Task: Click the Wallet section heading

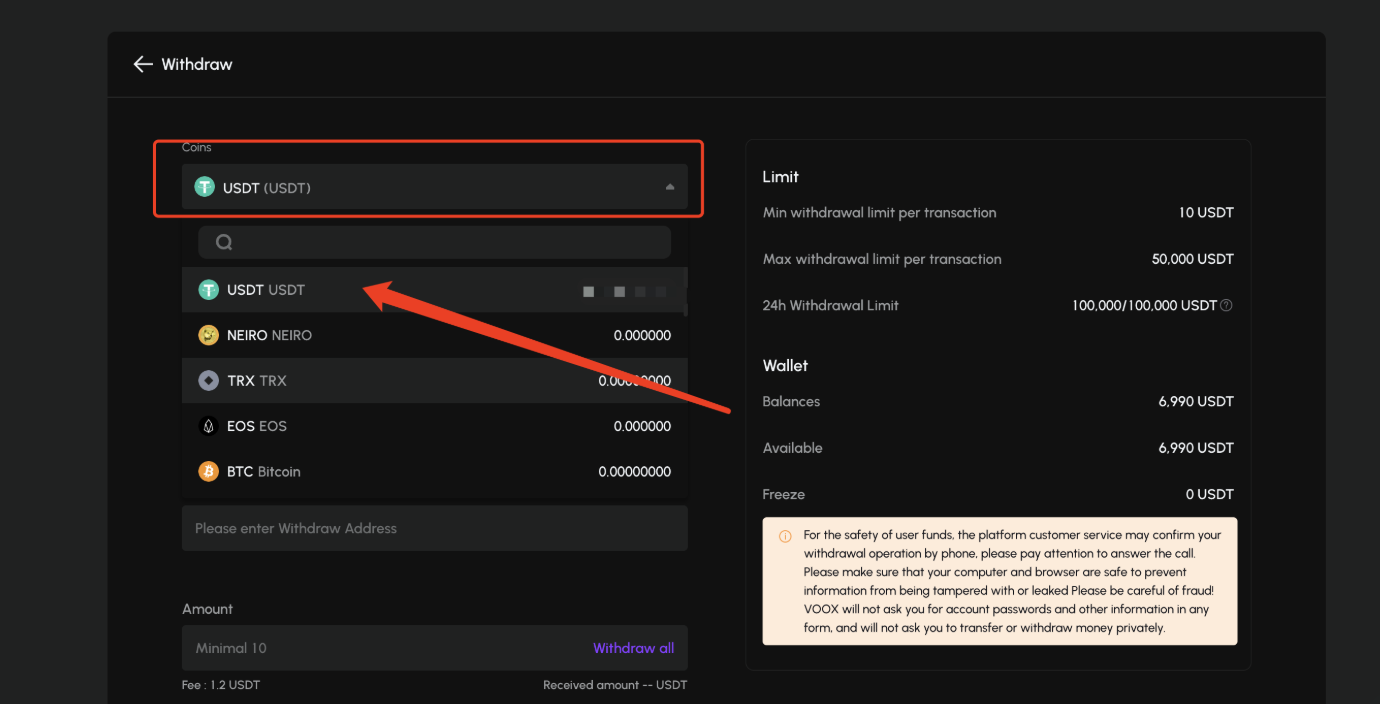Action: [x=785, y=366]
